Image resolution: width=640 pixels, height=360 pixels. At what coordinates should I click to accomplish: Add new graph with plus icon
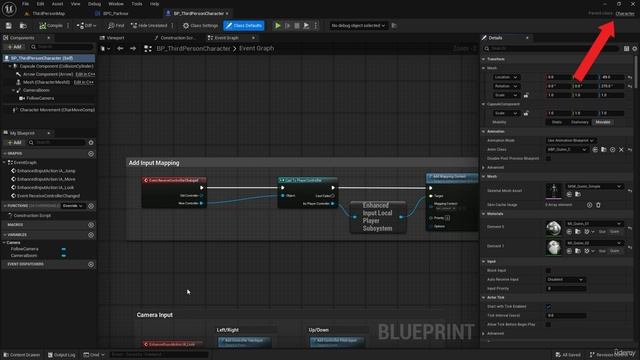(91, 154)
